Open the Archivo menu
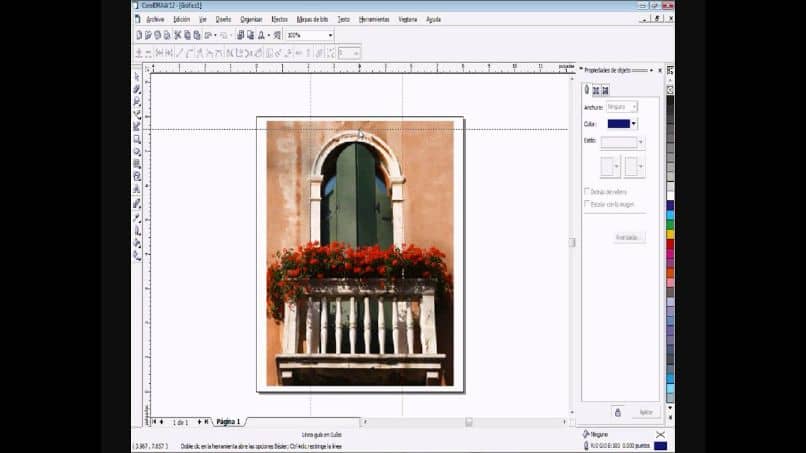 155,19
